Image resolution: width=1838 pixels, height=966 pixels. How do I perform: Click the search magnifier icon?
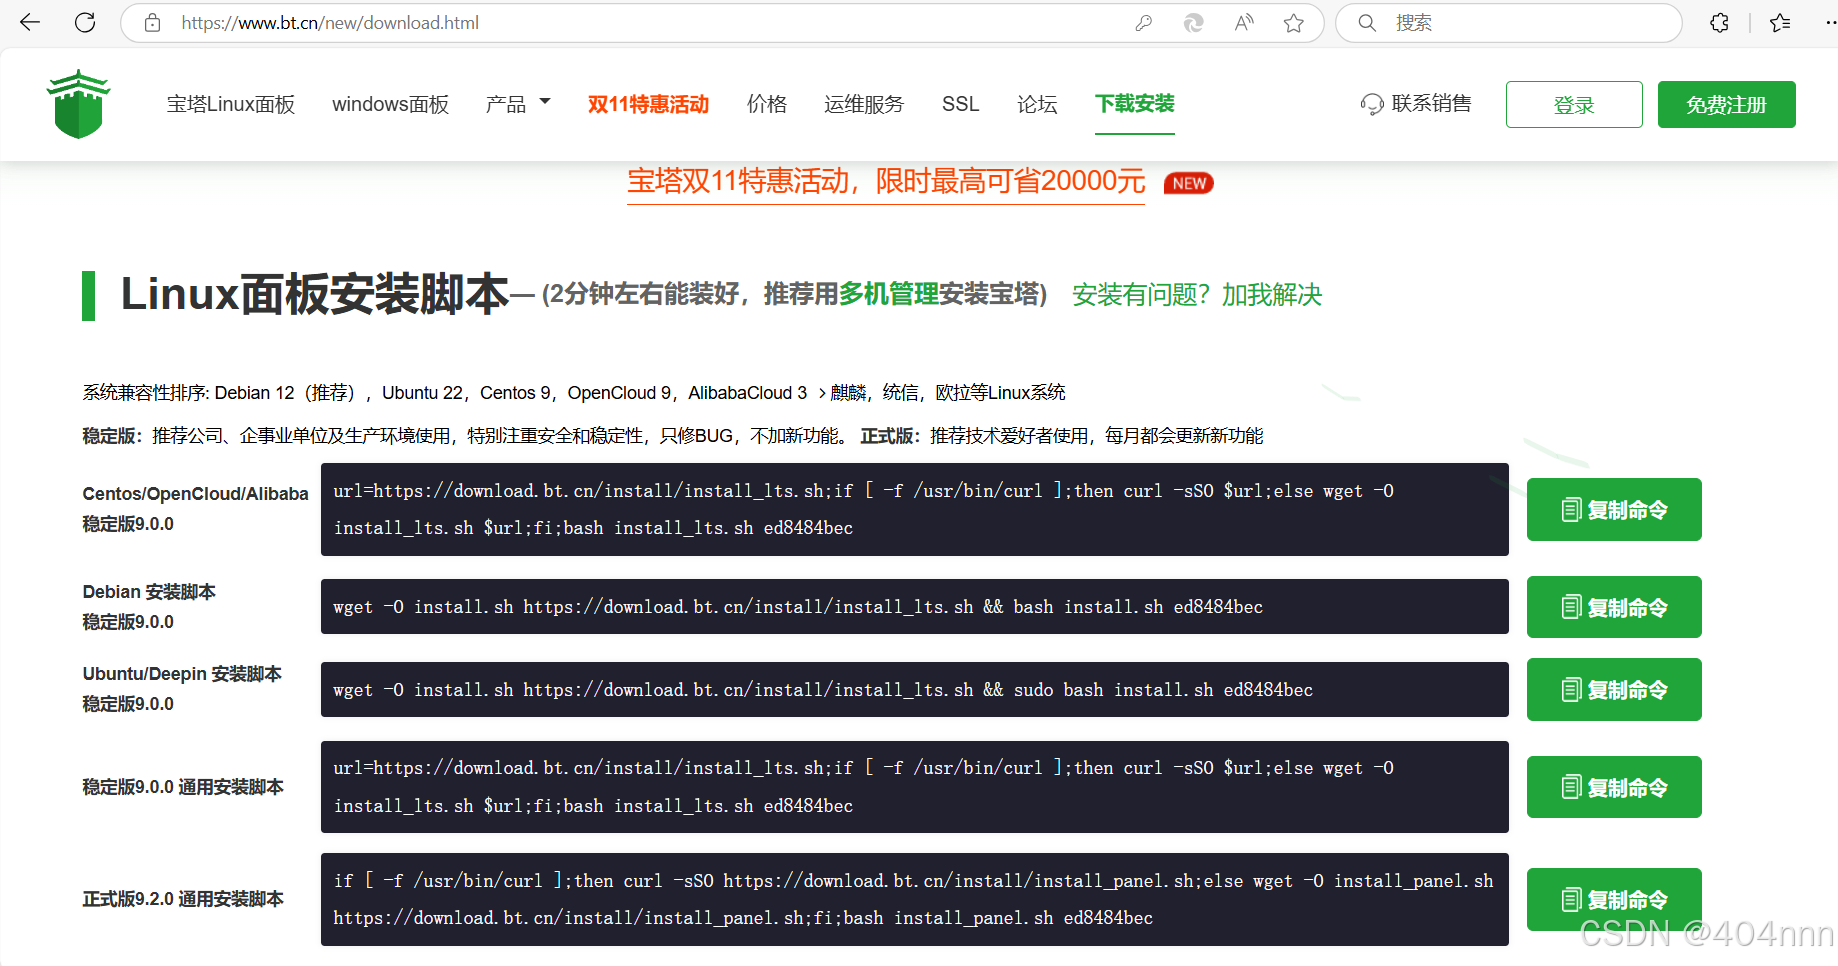click(x=1367, y=23)
